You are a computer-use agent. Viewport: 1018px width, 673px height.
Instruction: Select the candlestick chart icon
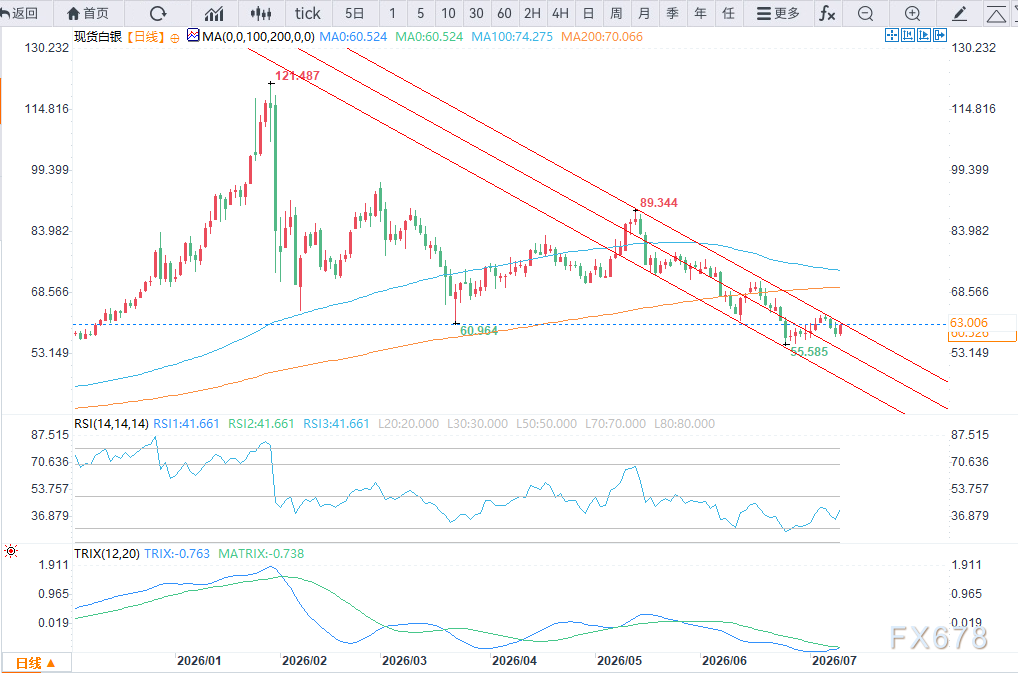260,13
